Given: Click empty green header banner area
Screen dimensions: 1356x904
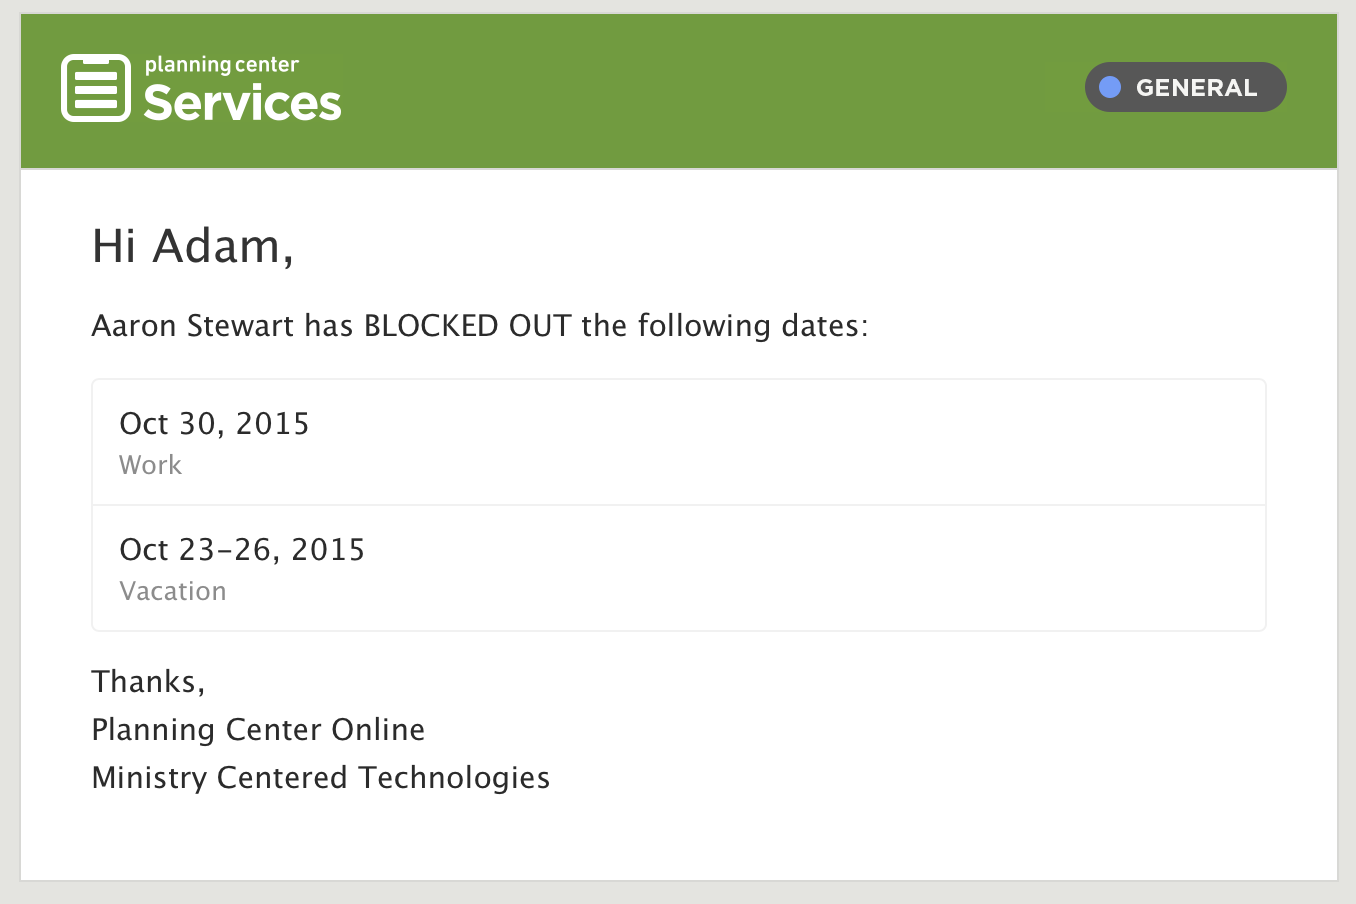Looking at the screenshot, I should (x=700, y=90).
